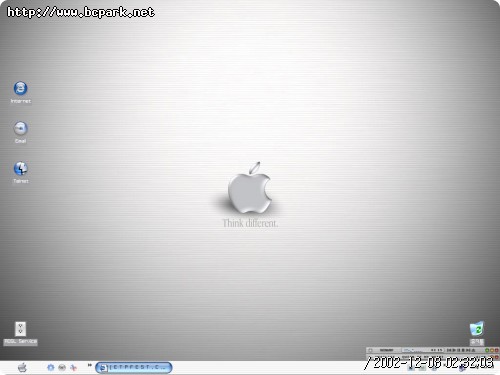Launch the red pinwheel quick launch icon
Screen dimensions: 500x375
[73, 368]
